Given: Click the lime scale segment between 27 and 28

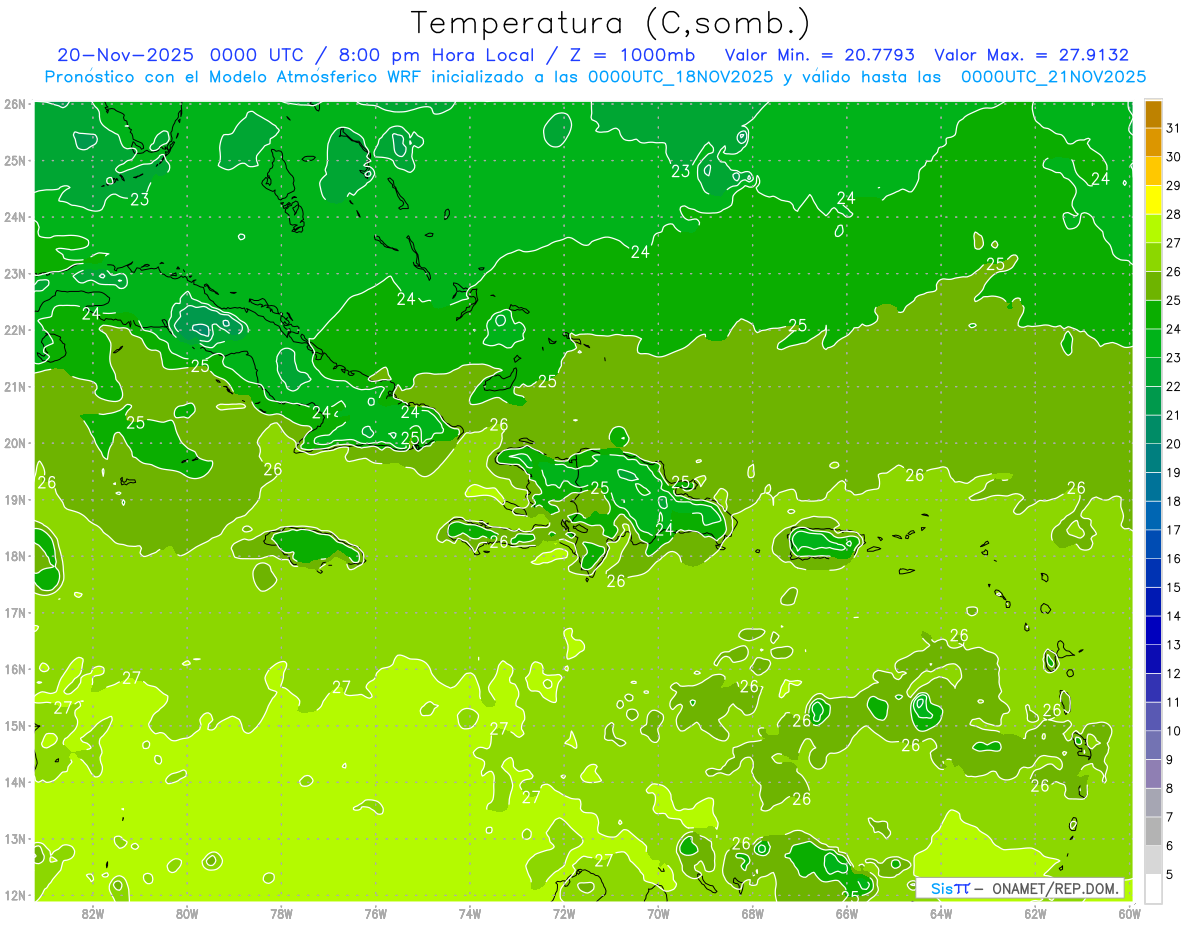Looking at the screenshot, I should coord(1153,228).
